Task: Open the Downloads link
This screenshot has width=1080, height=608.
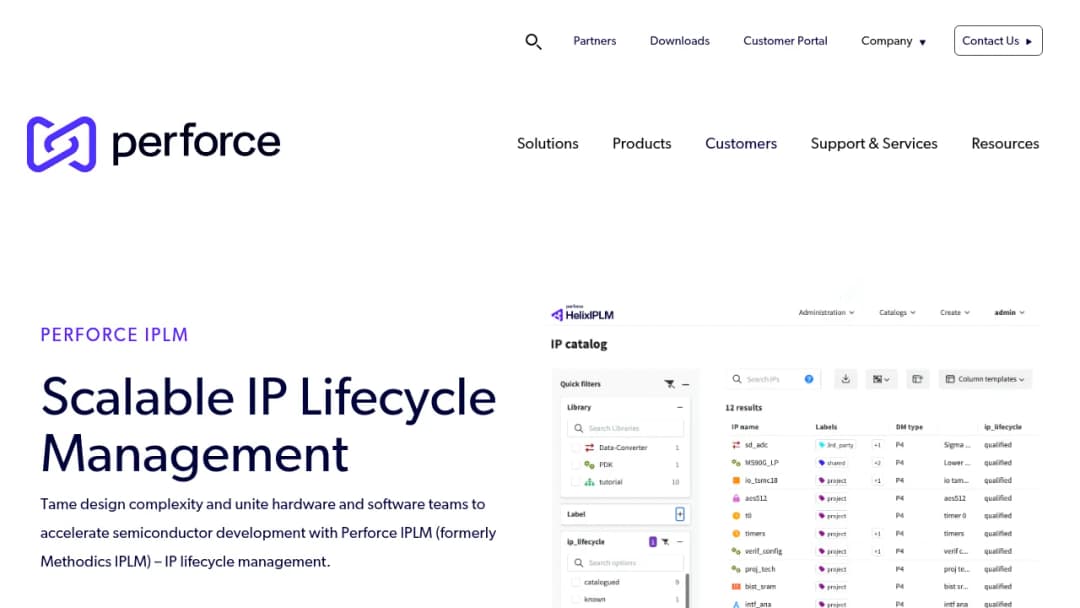Action: [x=679, y=41]
